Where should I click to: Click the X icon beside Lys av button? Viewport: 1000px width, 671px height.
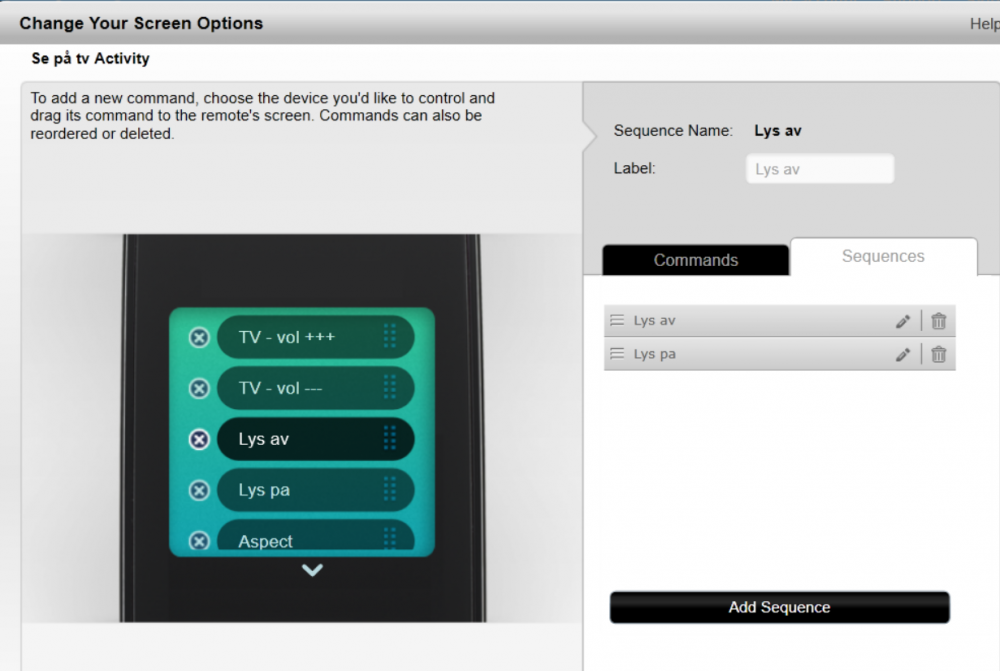(x=199, y=439)
